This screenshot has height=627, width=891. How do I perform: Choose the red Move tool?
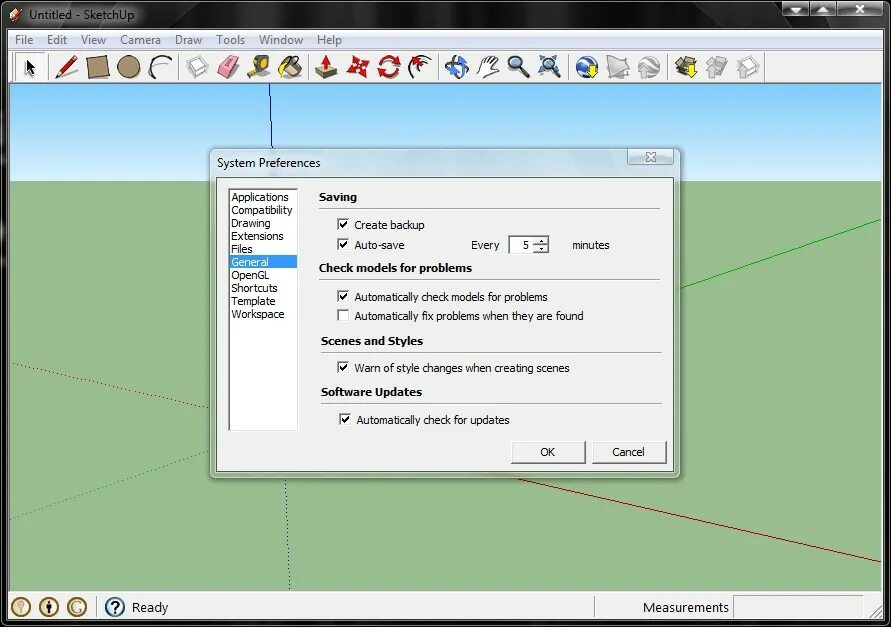point(357,67)
